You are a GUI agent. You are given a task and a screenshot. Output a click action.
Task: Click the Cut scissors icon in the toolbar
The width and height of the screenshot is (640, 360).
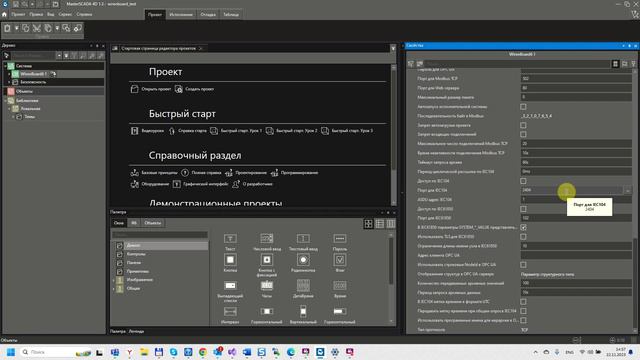click(x=37, y=28)
